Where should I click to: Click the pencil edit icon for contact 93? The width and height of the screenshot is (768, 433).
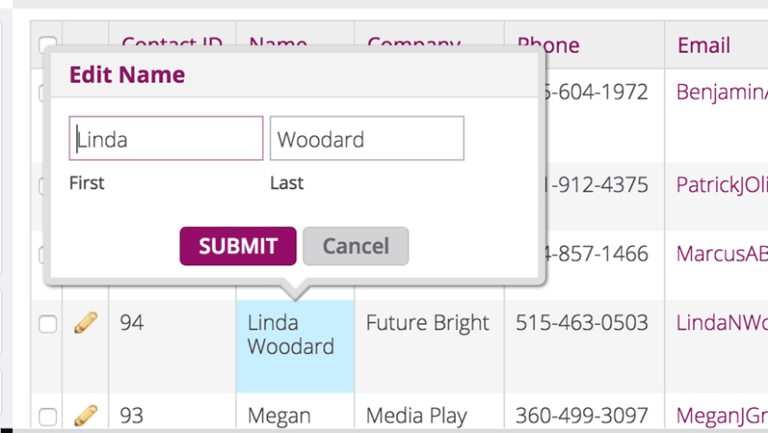pos(86,415)
